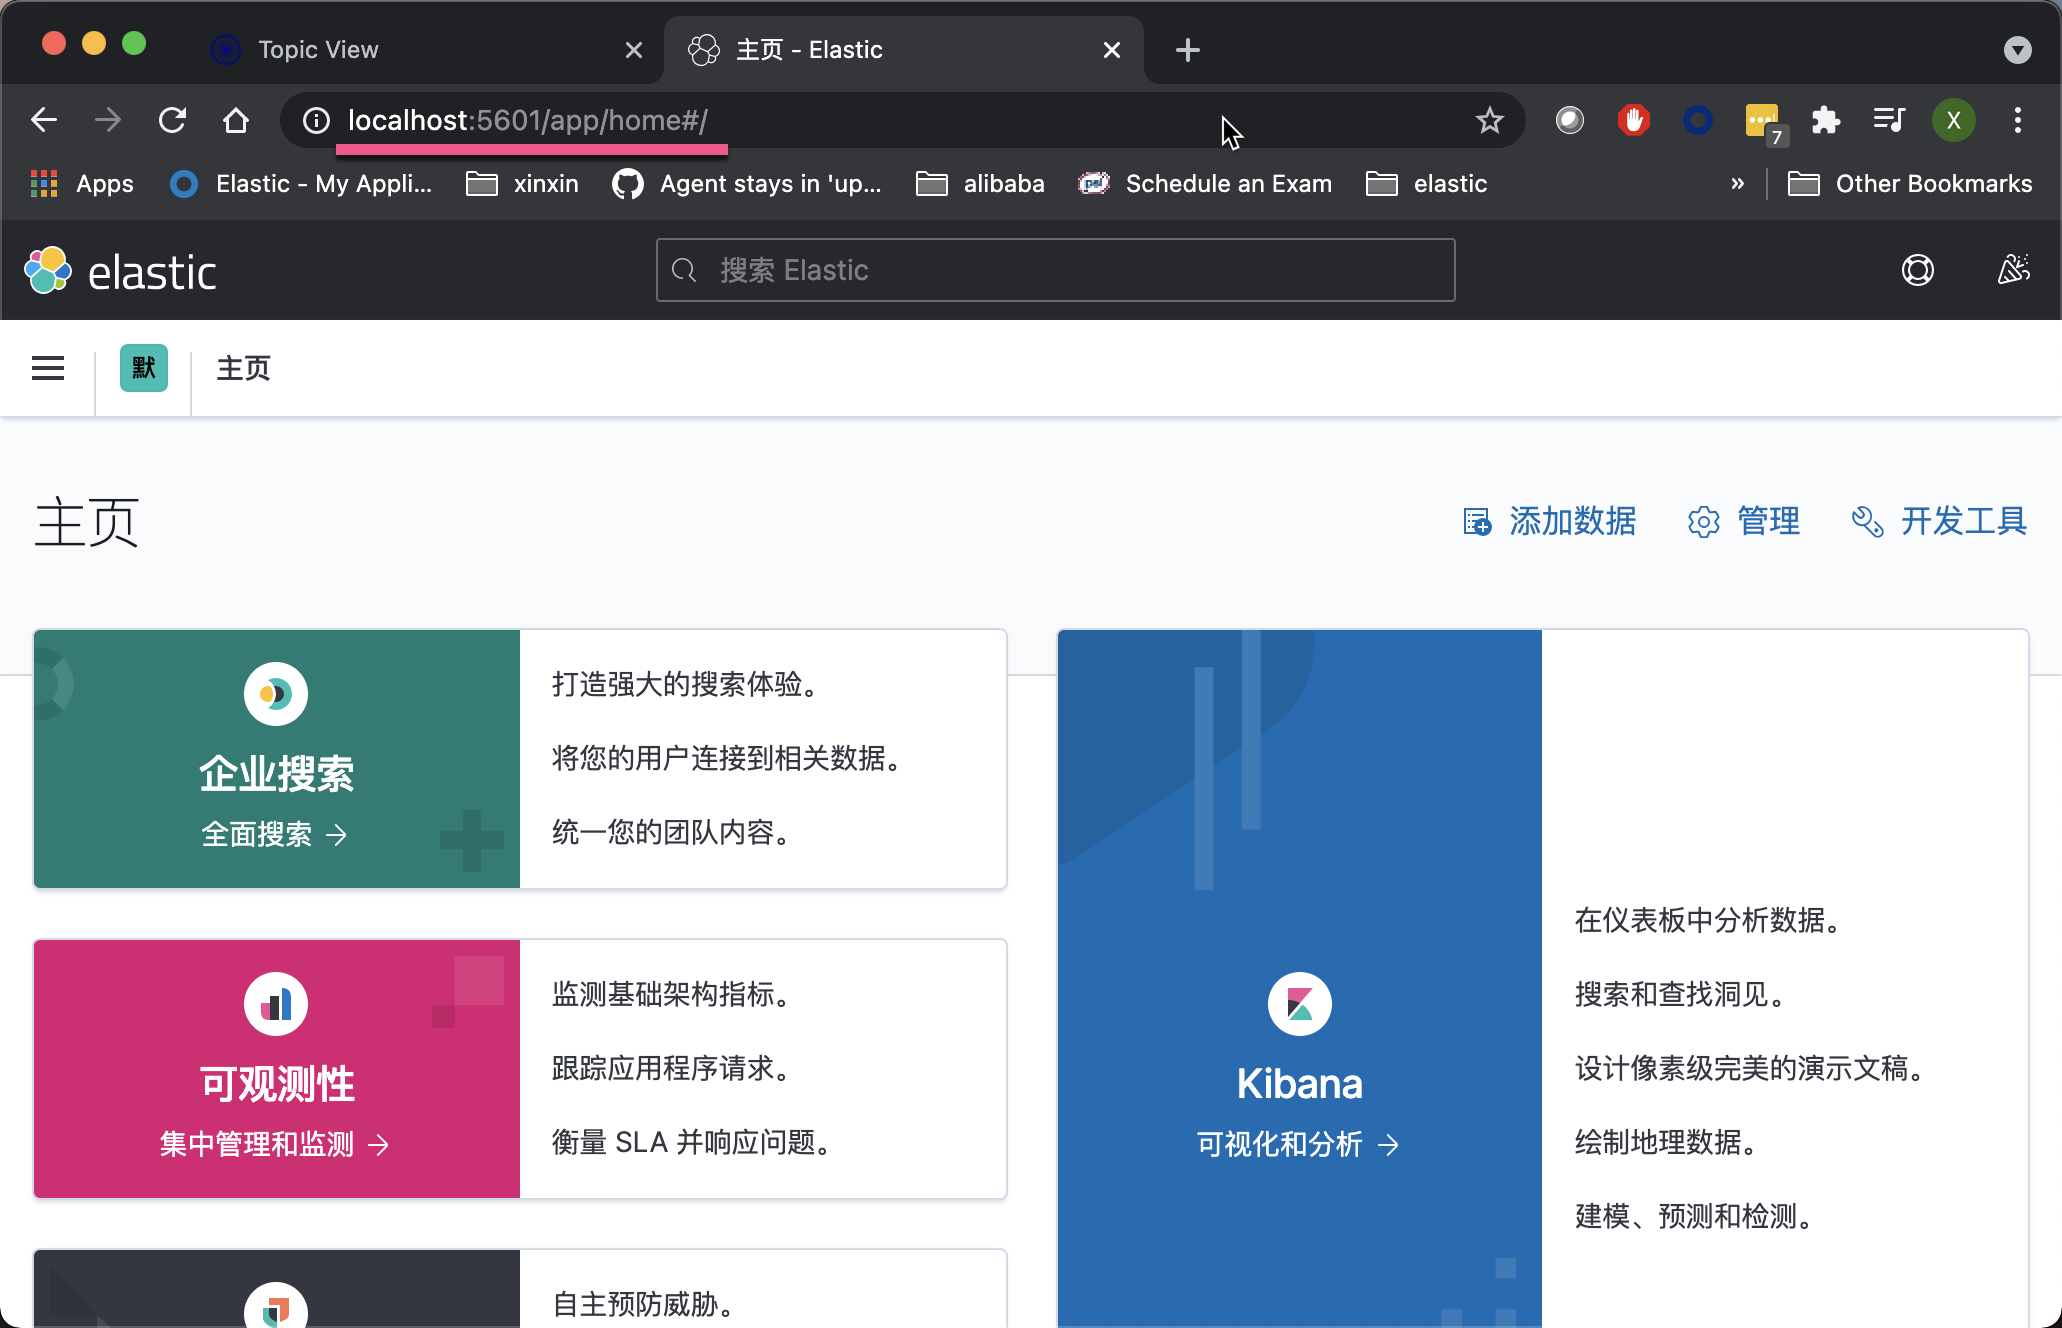Click the Observability bar chart icon
Screen dimensions: 2062x1328
(x=276, y=1004)
